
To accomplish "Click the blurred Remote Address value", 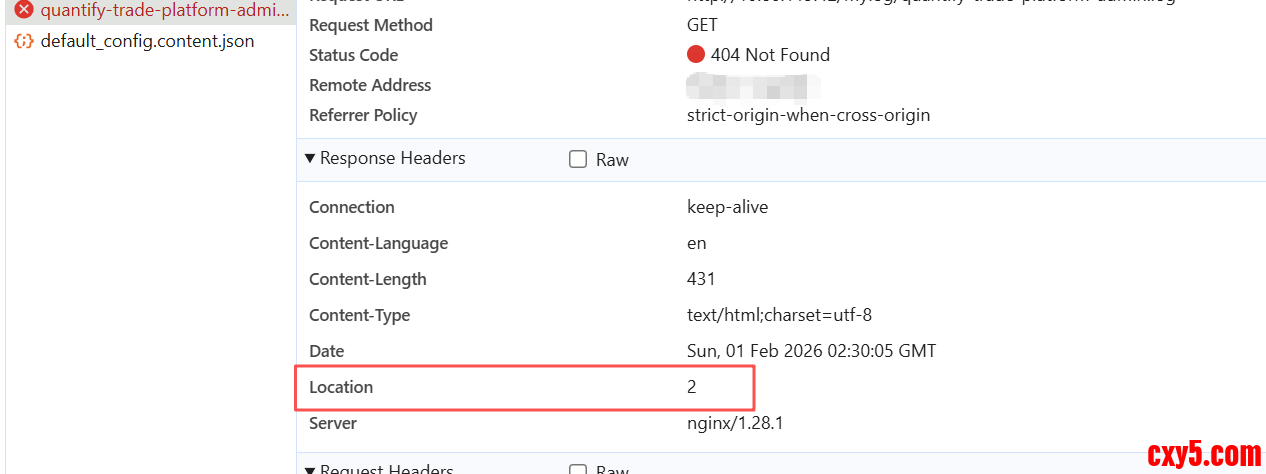I will pos(752,86).
